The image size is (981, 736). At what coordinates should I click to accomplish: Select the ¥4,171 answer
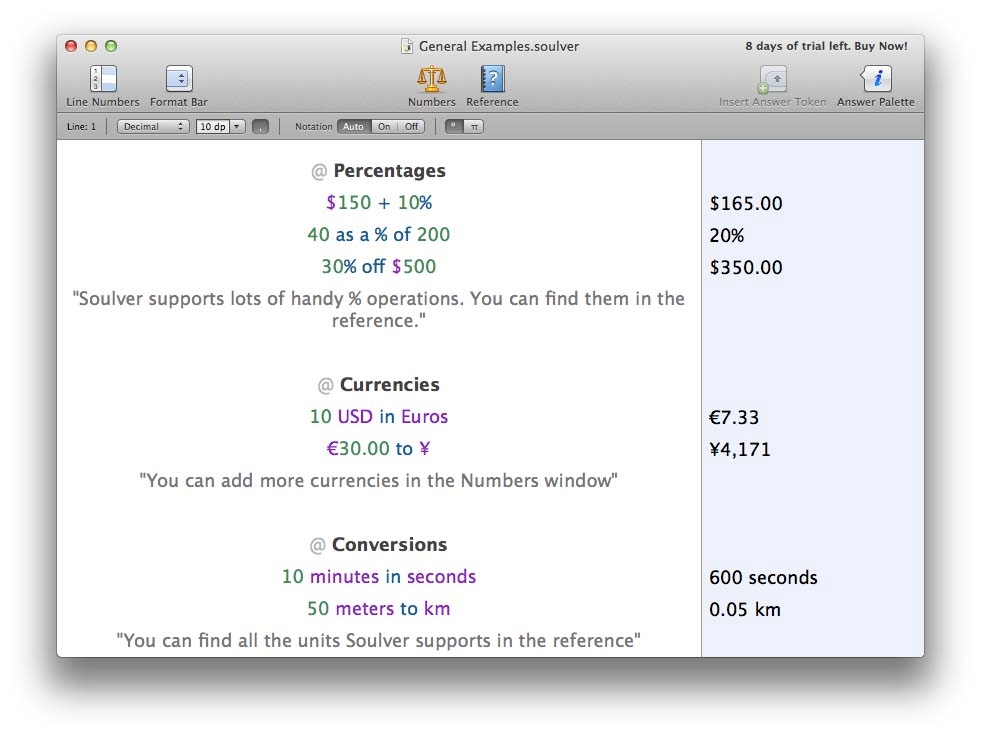click(x=740, y=449)
